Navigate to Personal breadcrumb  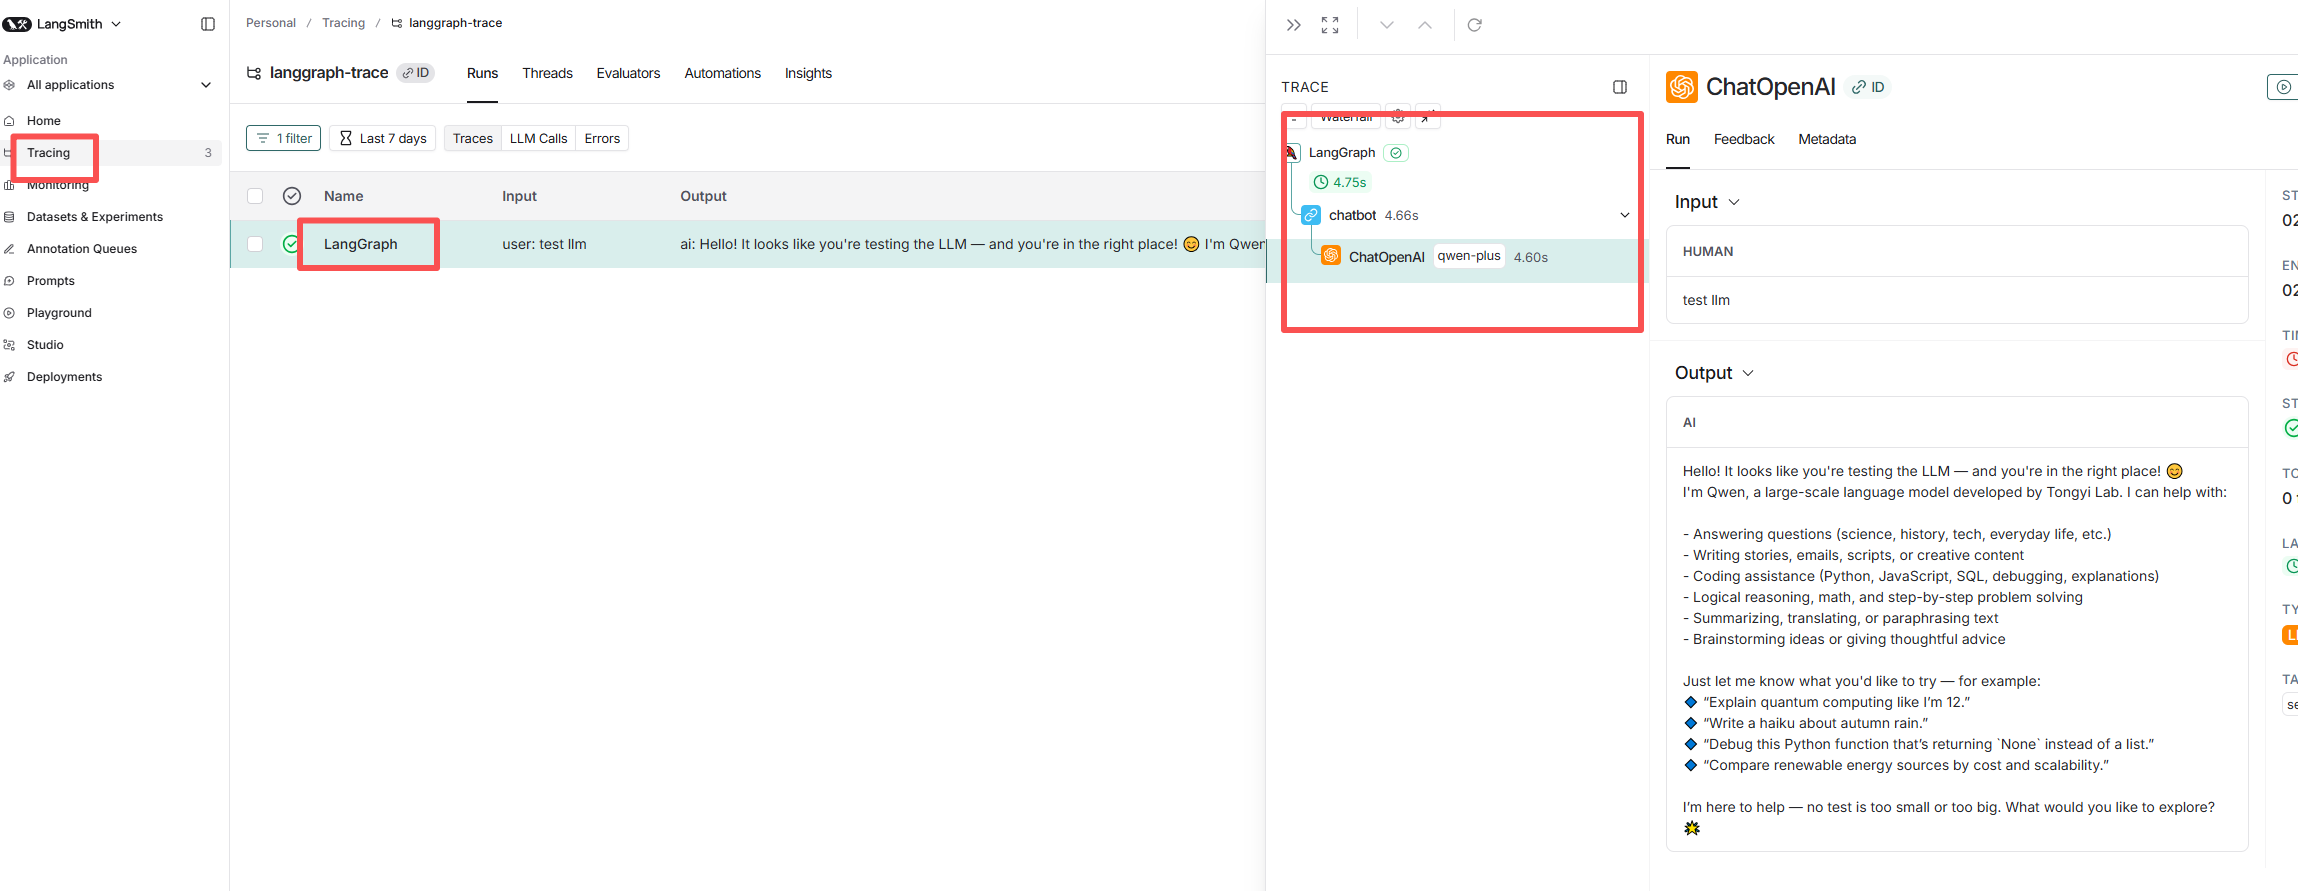(x=271, y=23)
